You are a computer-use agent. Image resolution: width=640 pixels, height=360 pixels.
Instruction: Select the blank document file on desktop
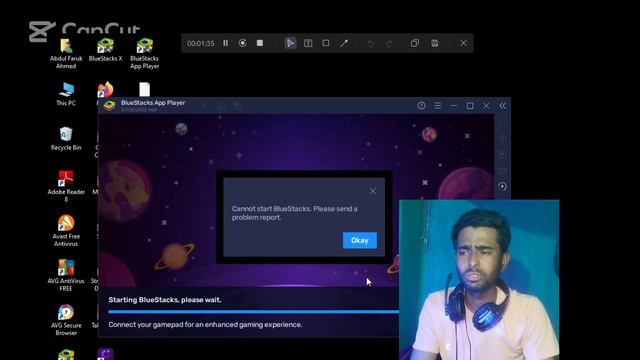(144, 89)
